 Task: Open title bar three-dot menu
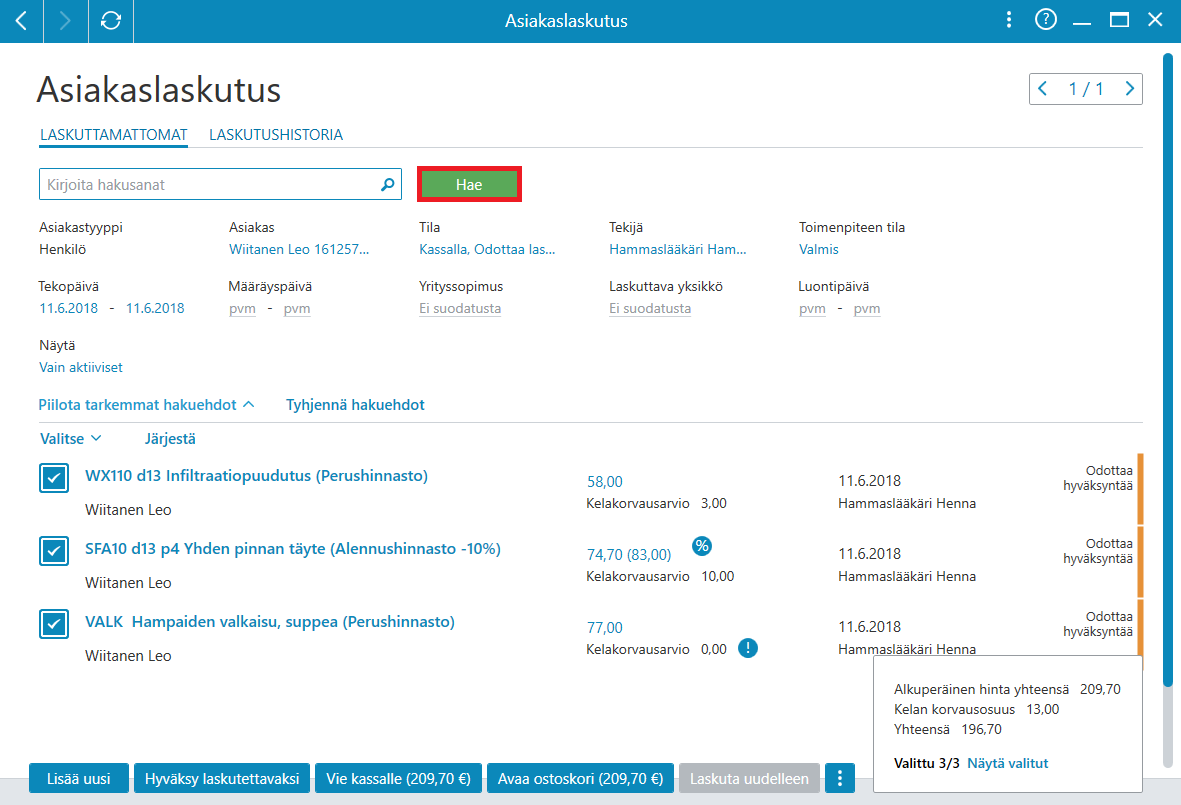pos(1009,20)
